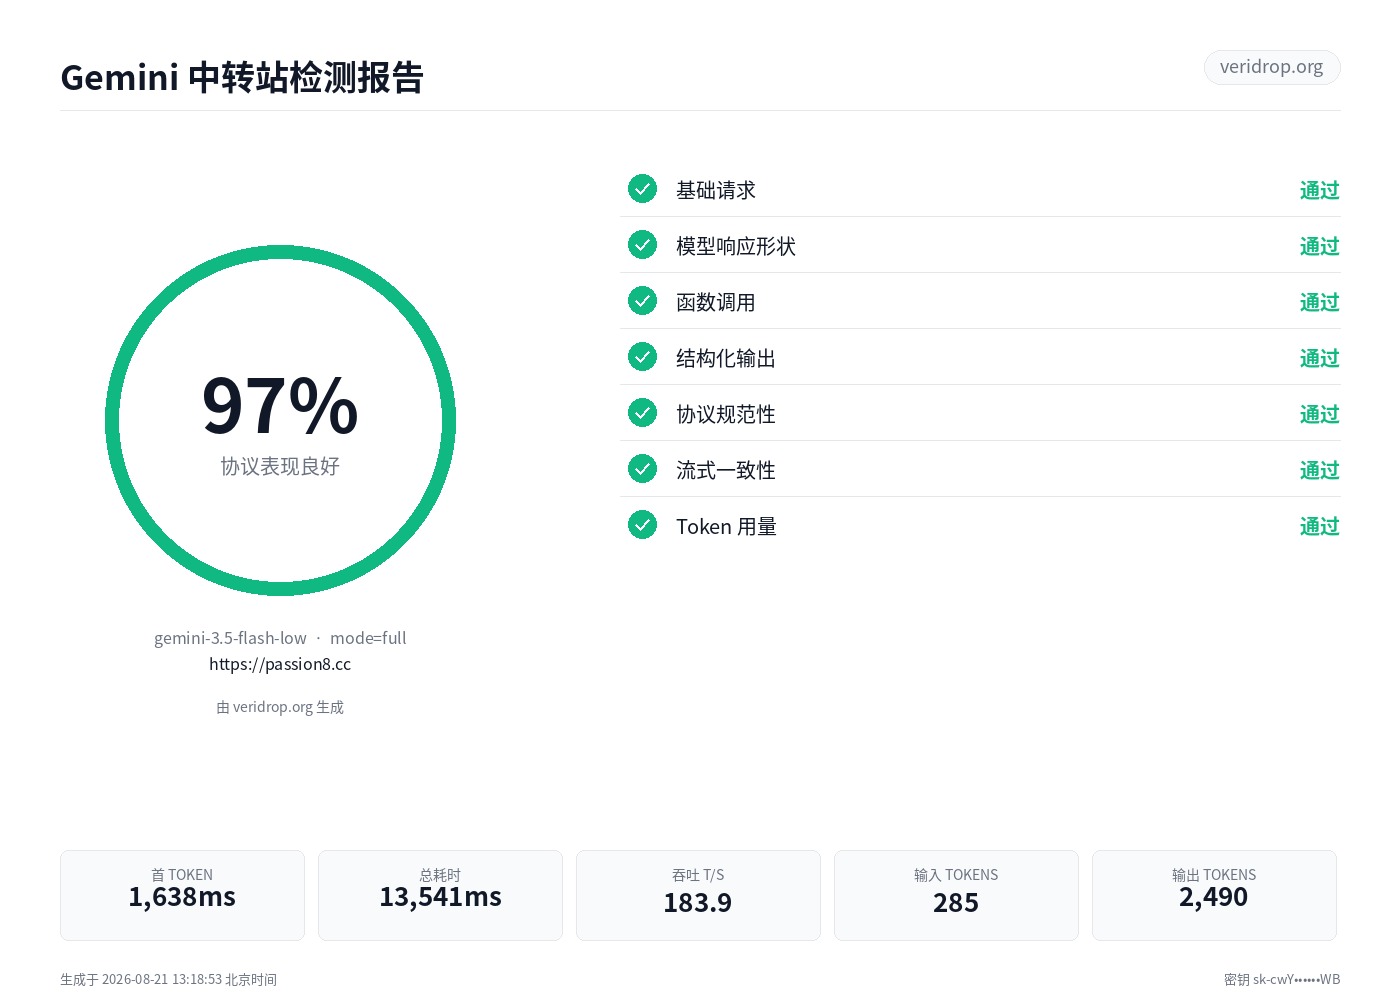Click green check icon beside 函数调用
This screenshot has height=1000, width=1400.
(x=642, y=300)
